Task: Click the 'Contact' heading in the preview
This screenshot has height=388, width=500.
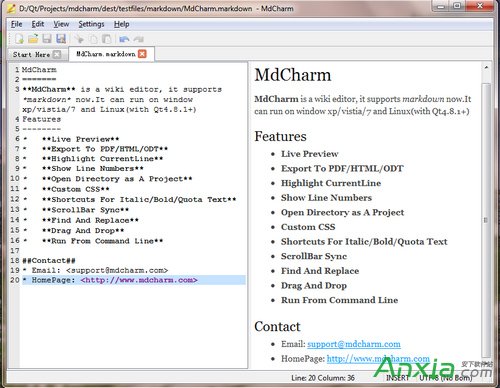Action: click(277, 326)
